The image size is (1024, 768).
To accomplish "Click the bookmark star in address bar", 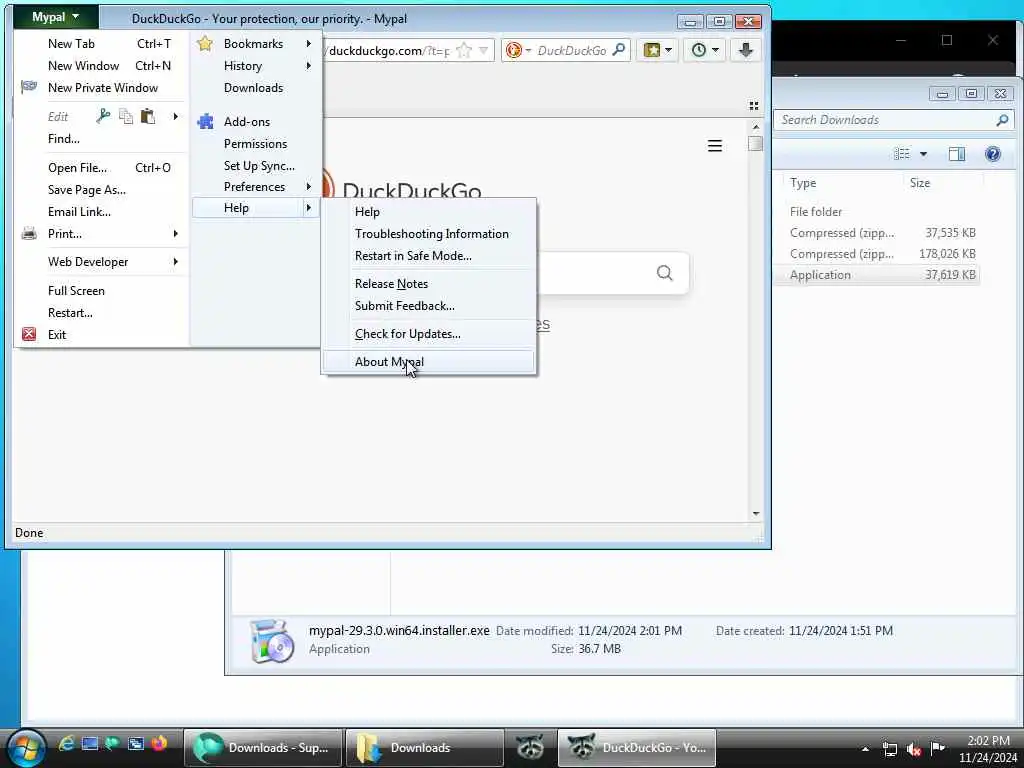I will coord(464,50).
